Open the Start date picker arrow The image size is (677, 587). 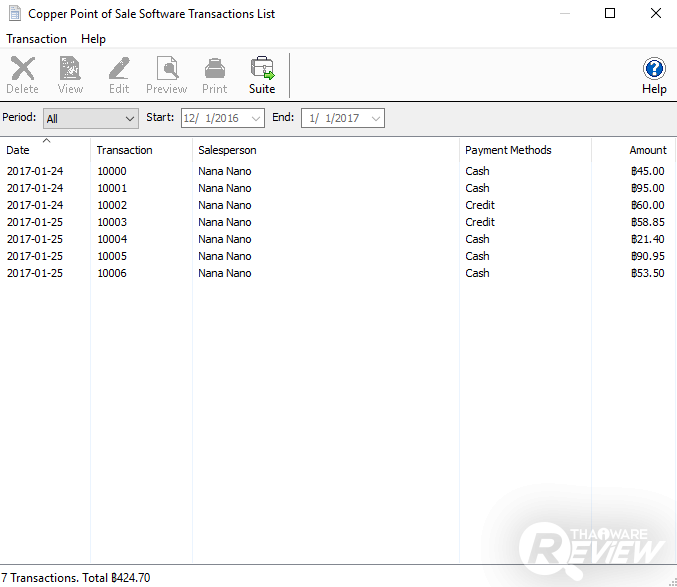point(256,118)
